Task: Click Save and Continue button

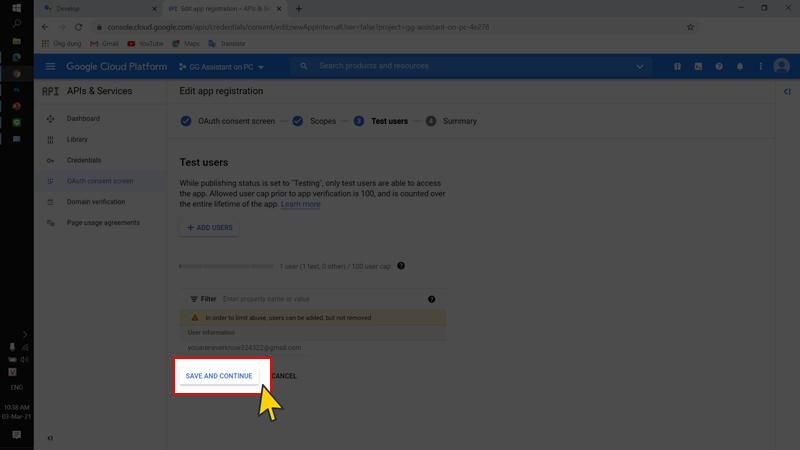Action: (x=219, y=376)
